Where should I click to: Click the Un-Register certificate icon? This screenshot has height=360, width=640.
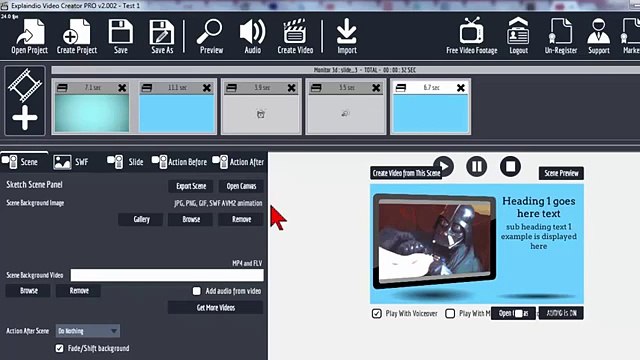561,37
